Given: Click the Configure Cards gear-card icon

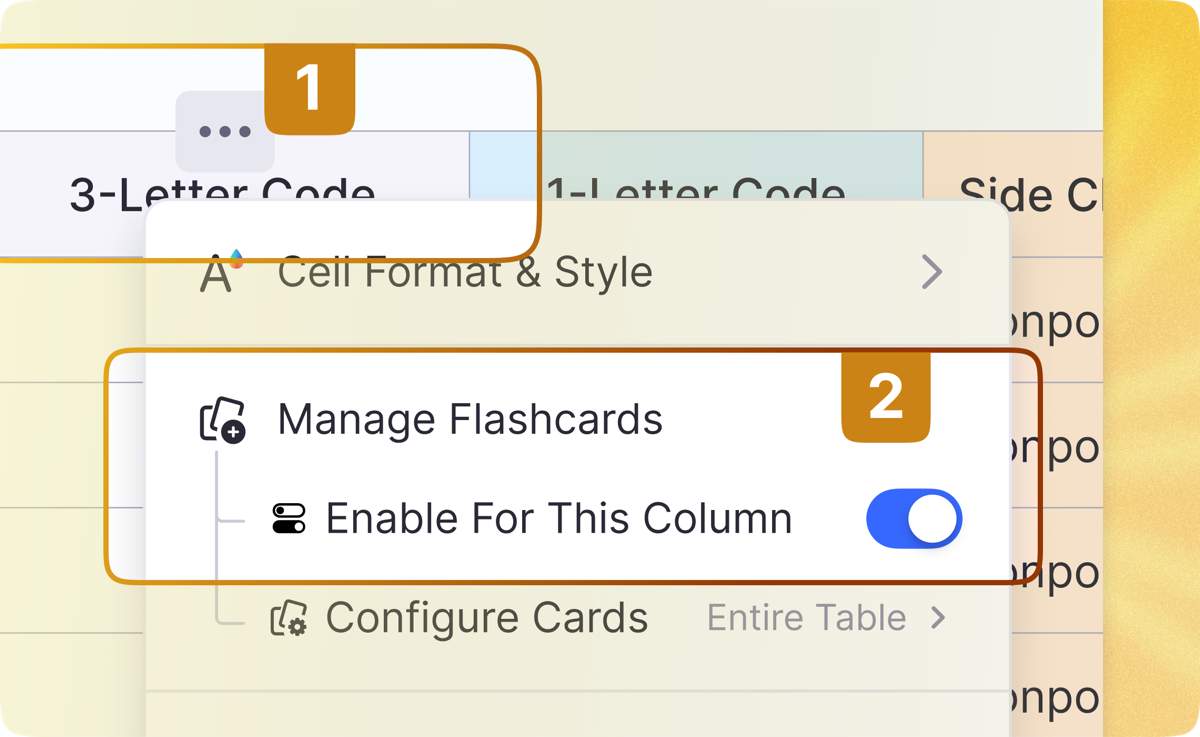Looking at the screenshot, I should pos(289,618).
